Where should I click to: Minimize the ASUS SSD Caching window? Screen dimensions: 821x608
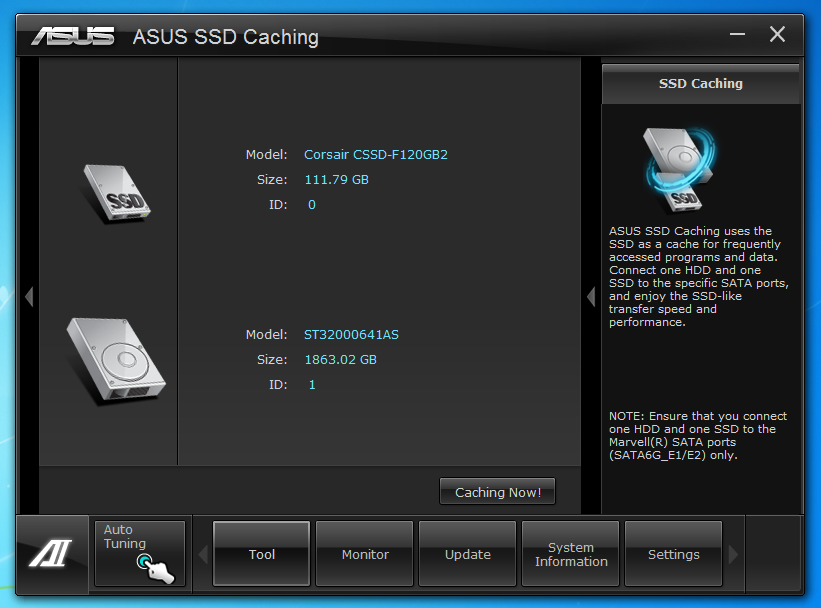coord(737,35)
